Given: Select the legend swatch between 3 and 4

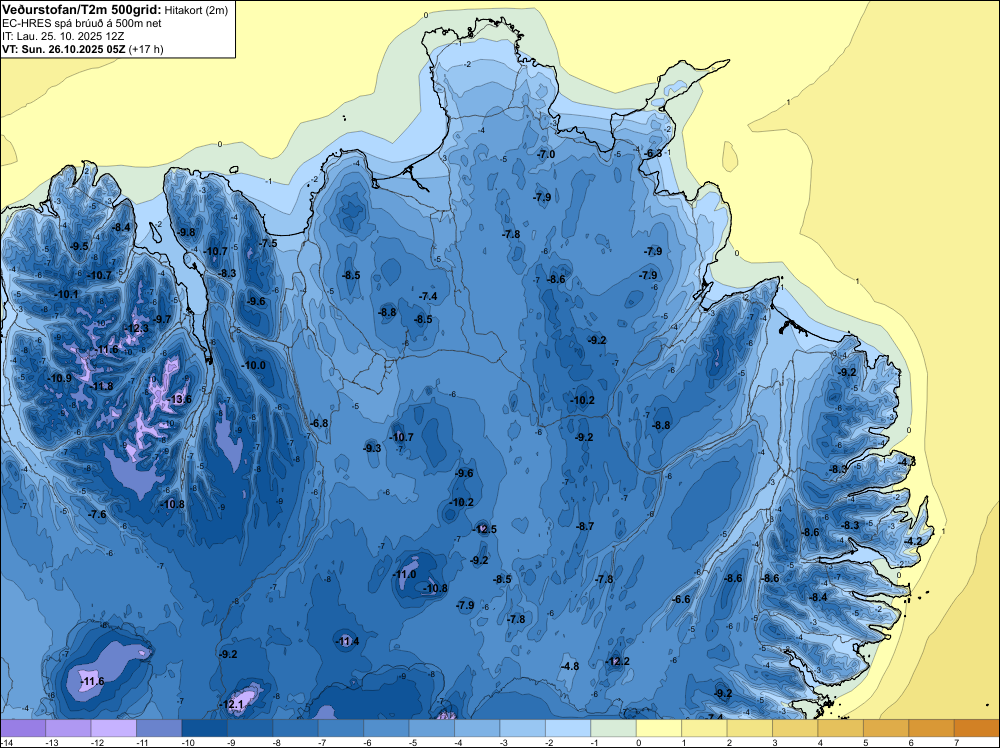Looking at the screenshot, I should coord(795,728).
